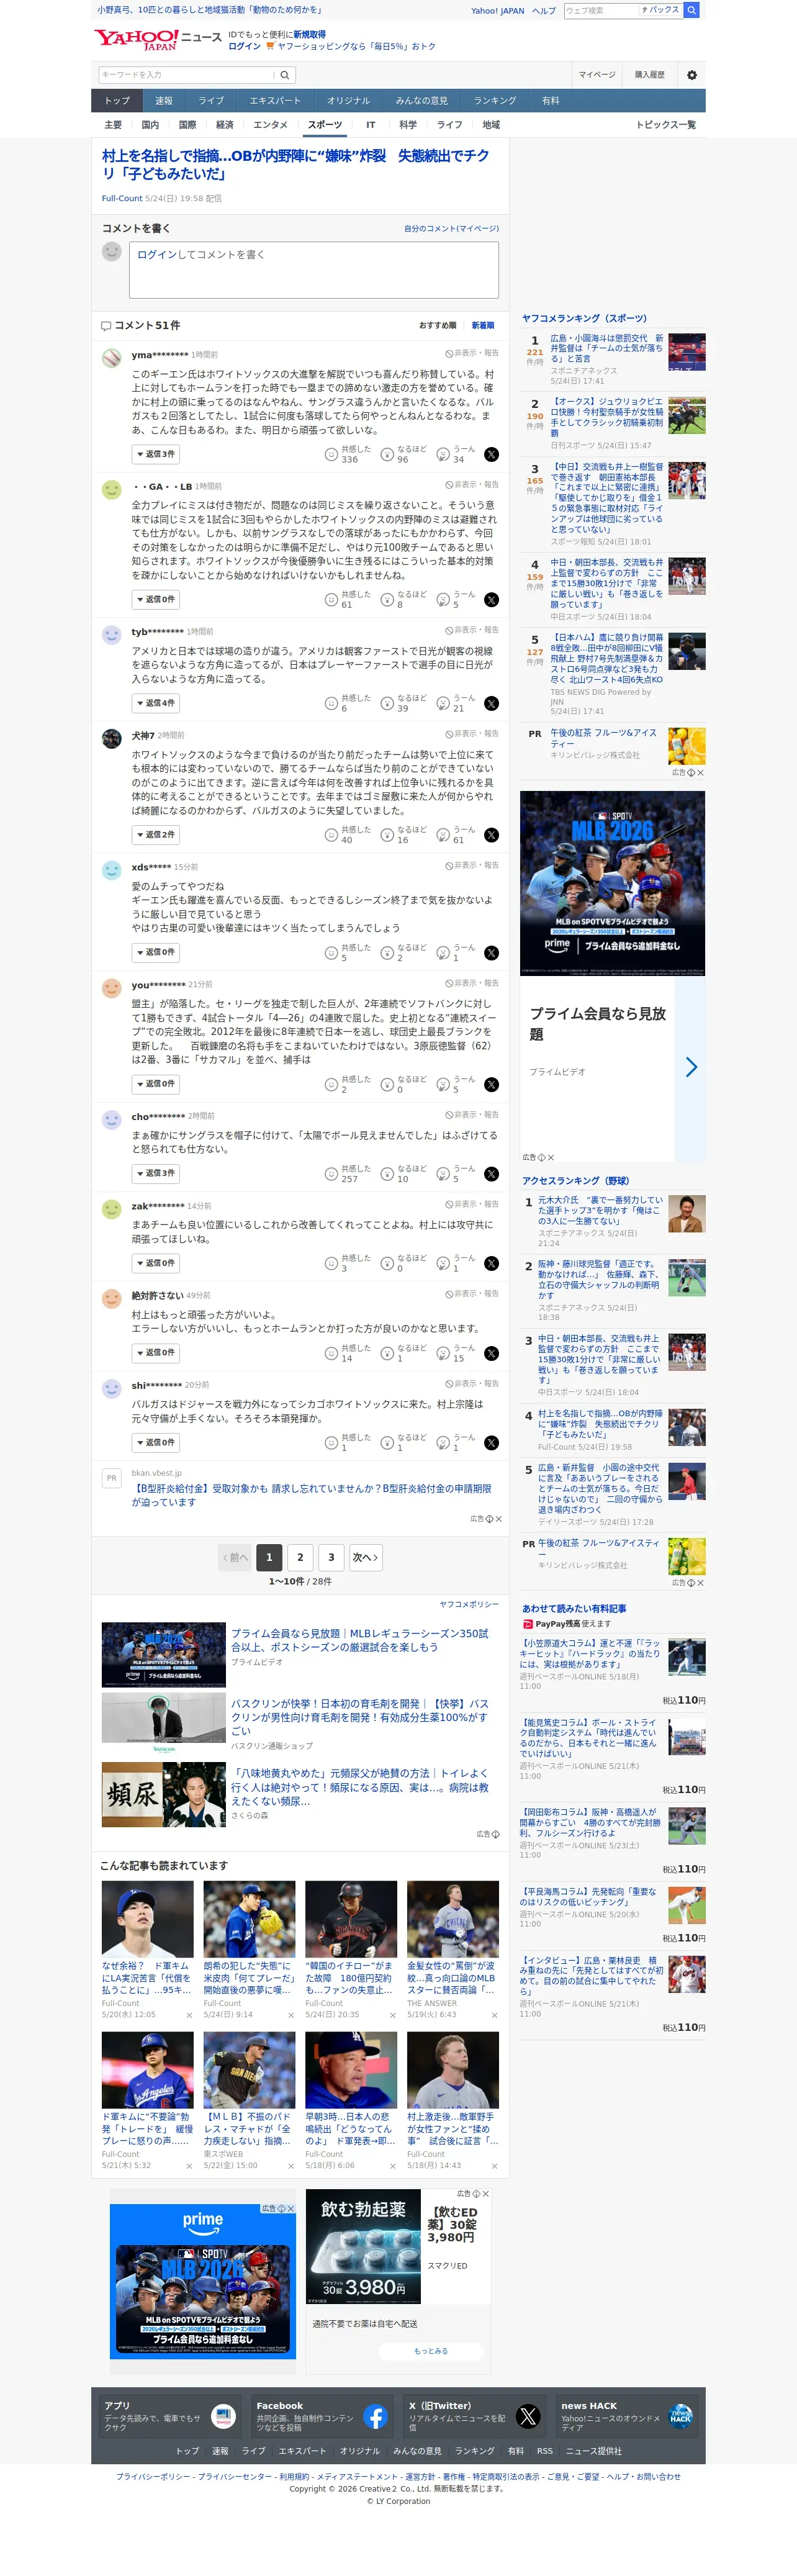
Task: Click the Yahoo news app icon in footer
Action: coord(223,2417)
